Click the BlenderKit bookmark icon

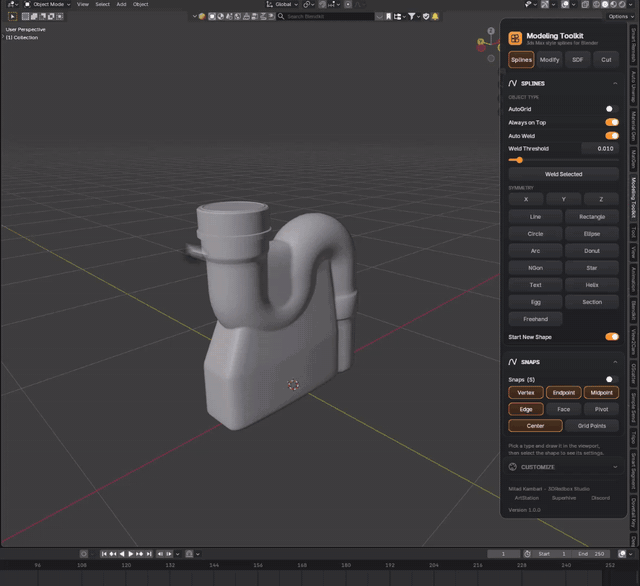389,16
